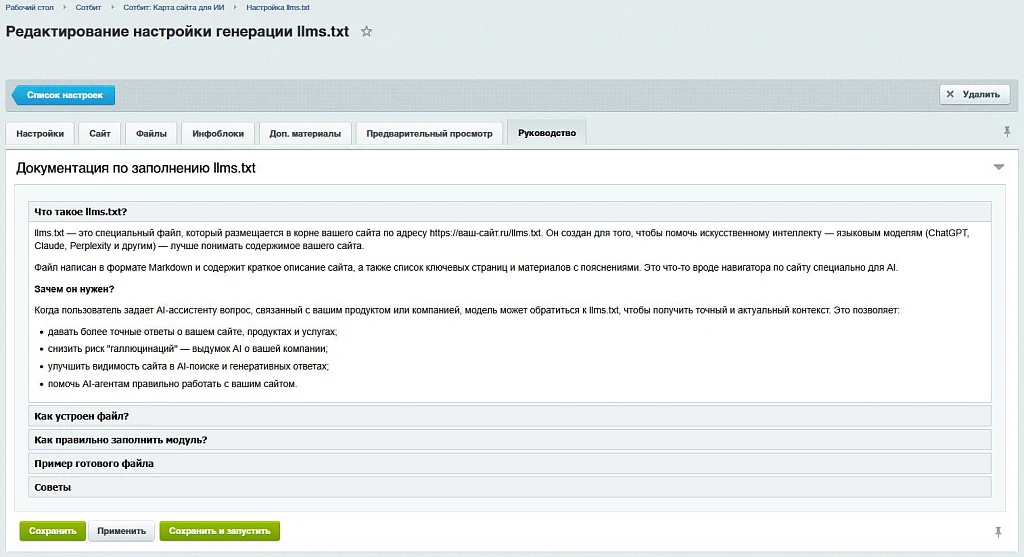Click bullet 'улучшить видимость сайта в AI-поиске'

[188, 366]
